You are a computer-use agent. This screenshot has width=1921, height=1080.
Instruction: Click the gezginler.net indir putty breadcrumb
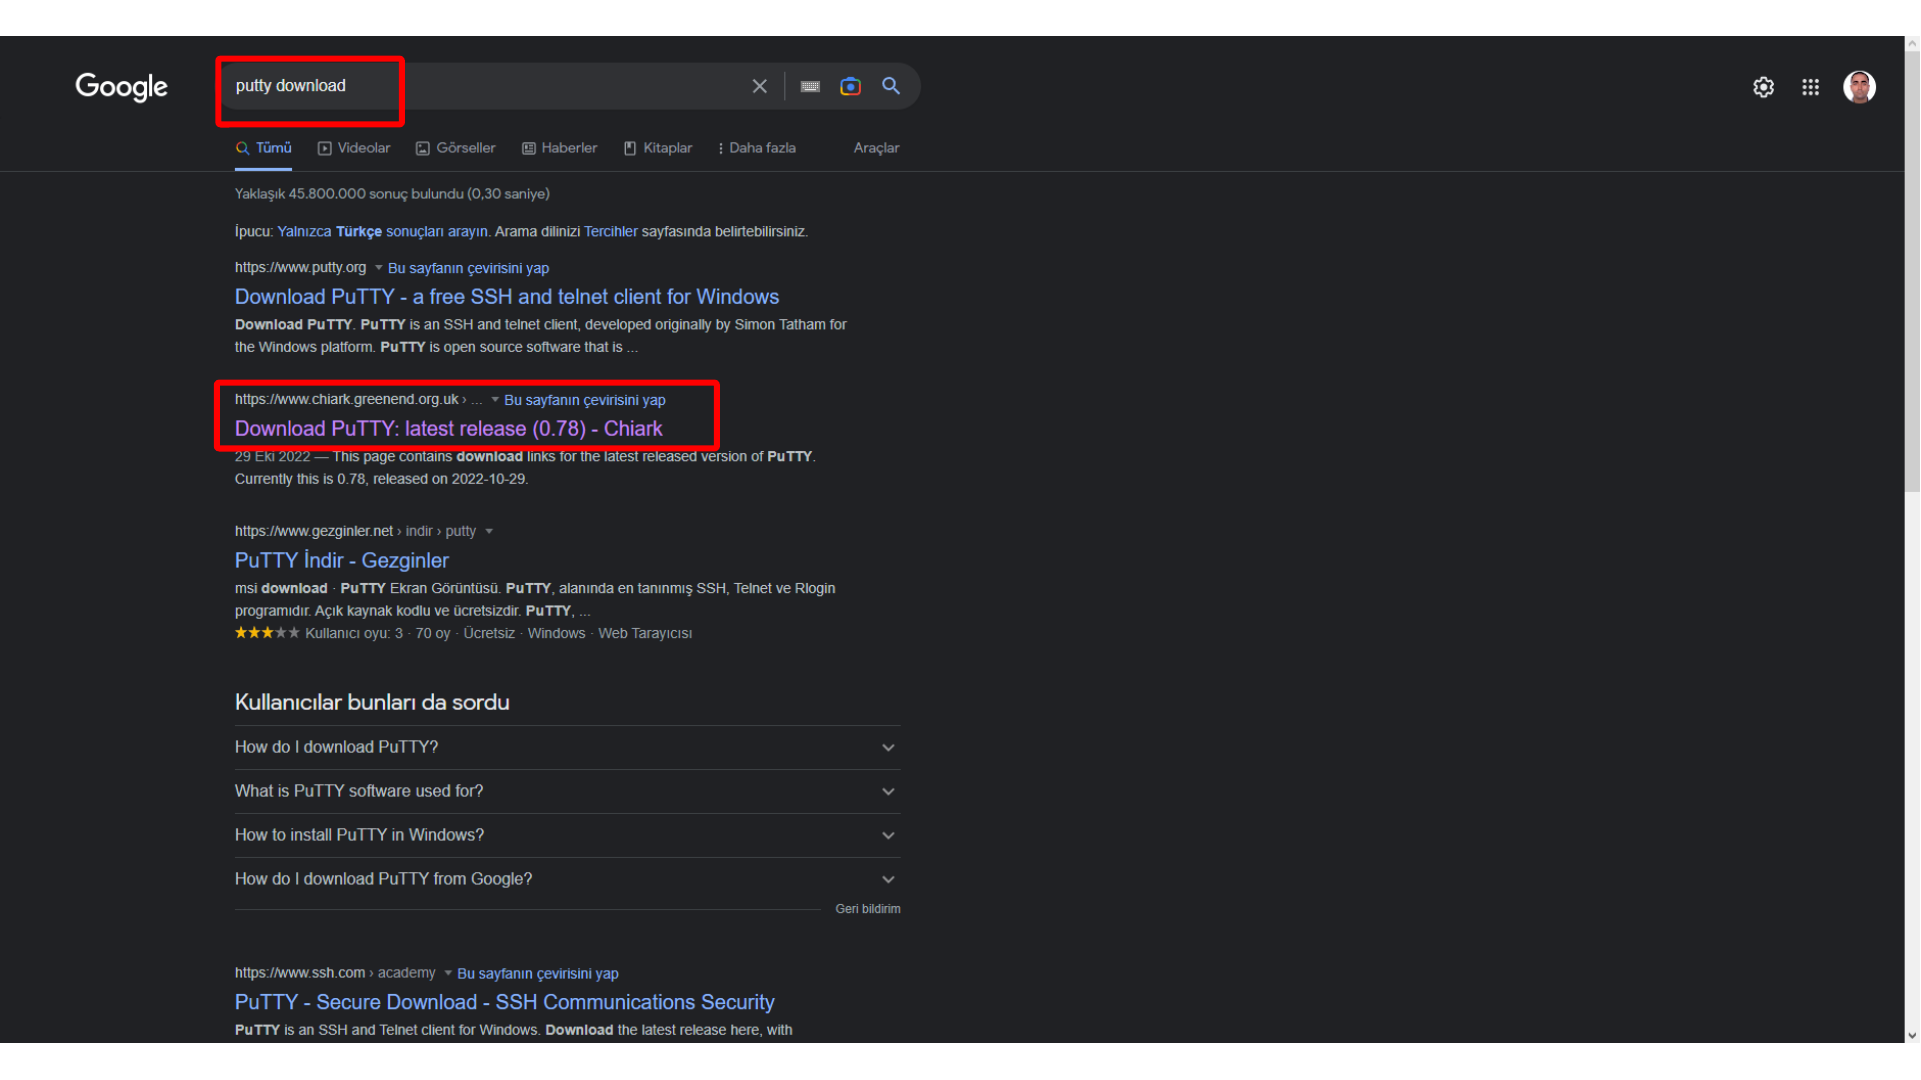pos(355,532)
